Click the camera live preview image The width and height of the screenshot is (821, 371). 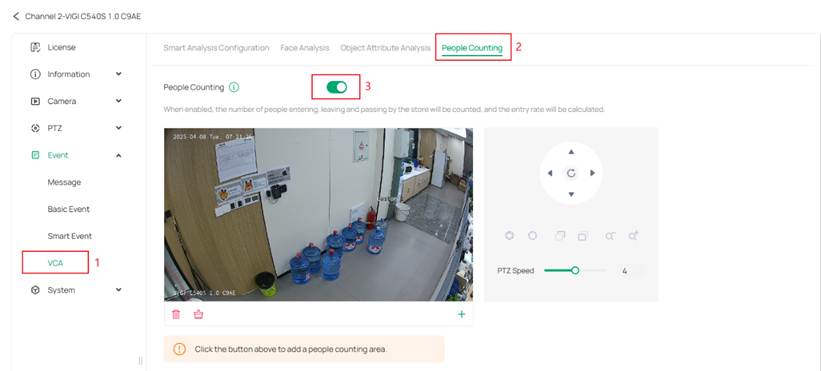(318, 215)
